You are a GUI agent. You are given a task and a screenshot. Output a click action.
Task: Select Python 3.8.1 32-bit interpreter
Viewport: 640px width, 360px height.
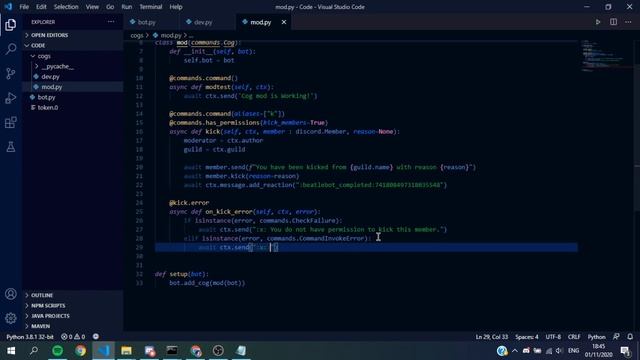[x=30, y=337]
